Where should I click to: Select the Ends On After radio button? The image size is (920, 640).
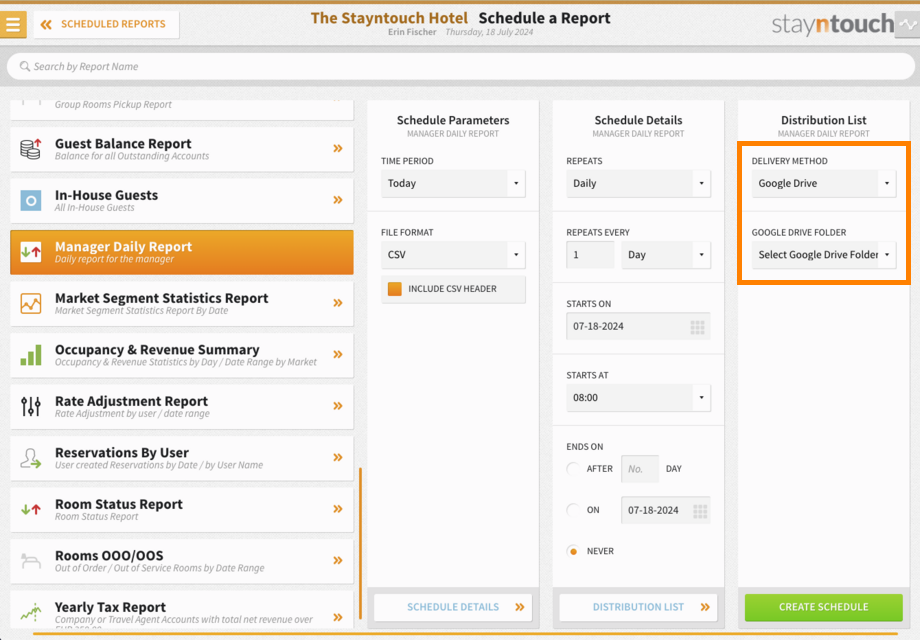coord(573,469)
